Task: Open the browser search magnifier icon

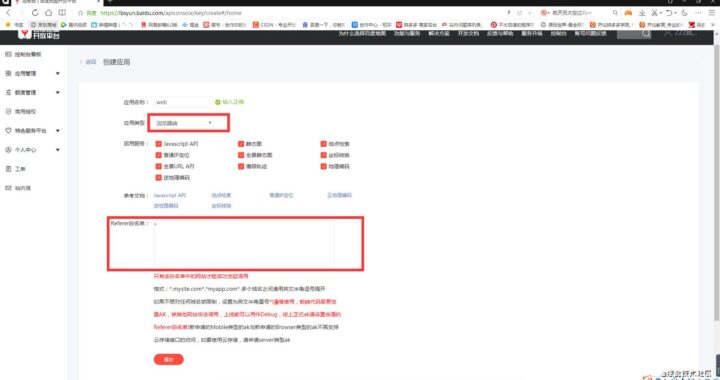Action: [615, 13]
